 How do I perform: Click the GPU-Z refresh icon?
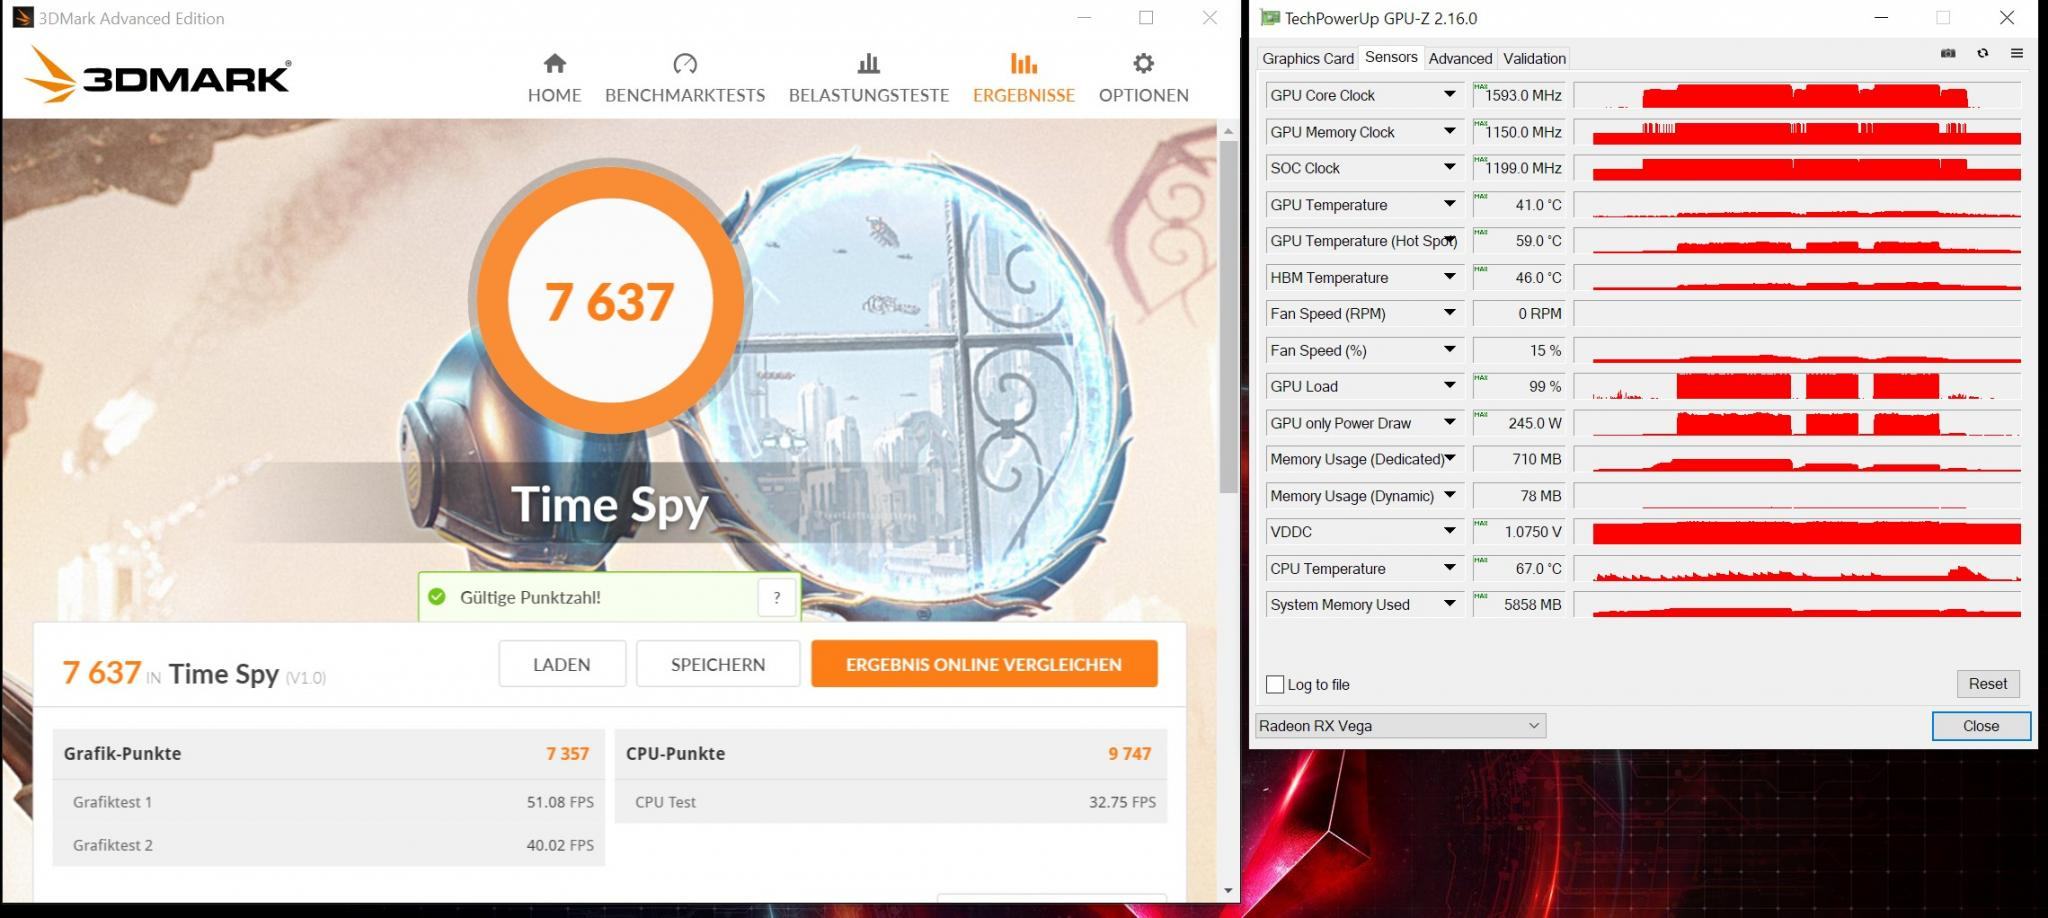(x=1982, y=54)
